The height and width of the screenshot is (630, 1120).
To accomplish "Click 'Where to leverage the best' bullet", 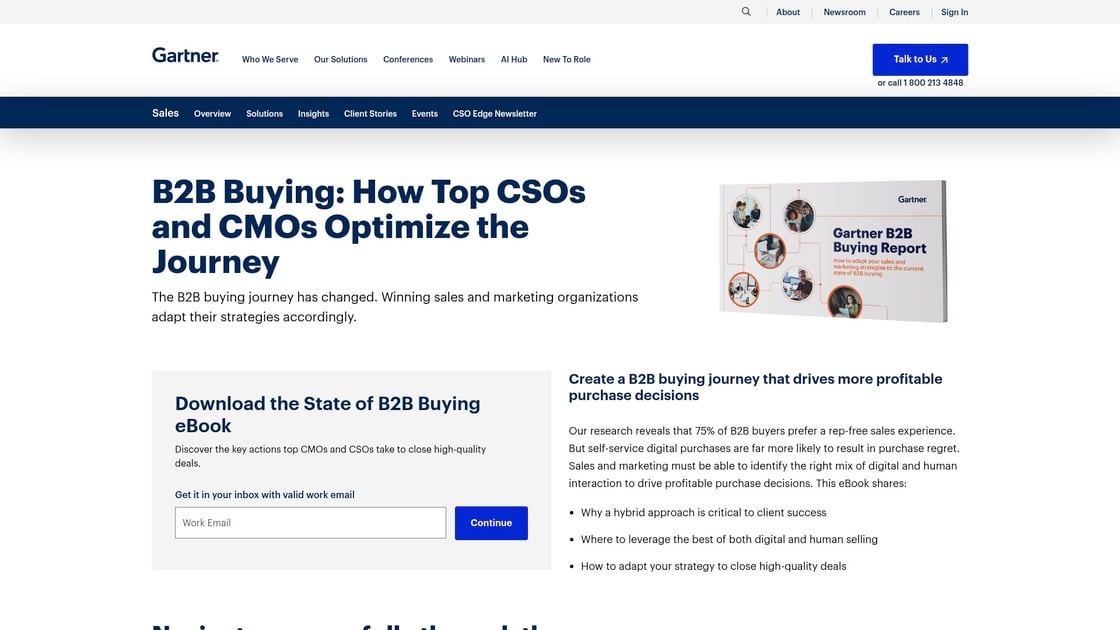I will click(729, 539).
